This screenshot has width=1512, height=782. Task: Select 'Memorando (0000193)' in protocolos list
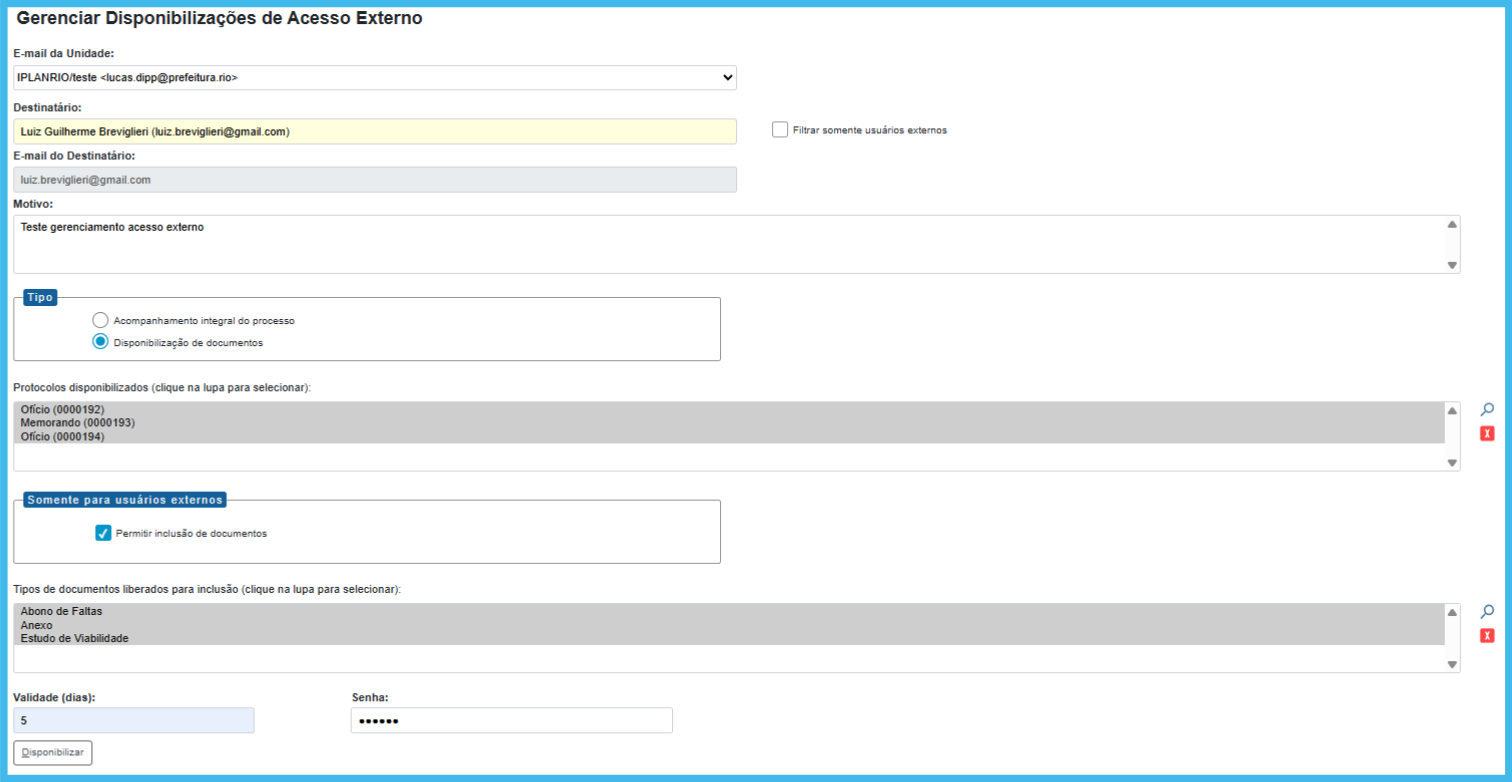tap(78, 423)
